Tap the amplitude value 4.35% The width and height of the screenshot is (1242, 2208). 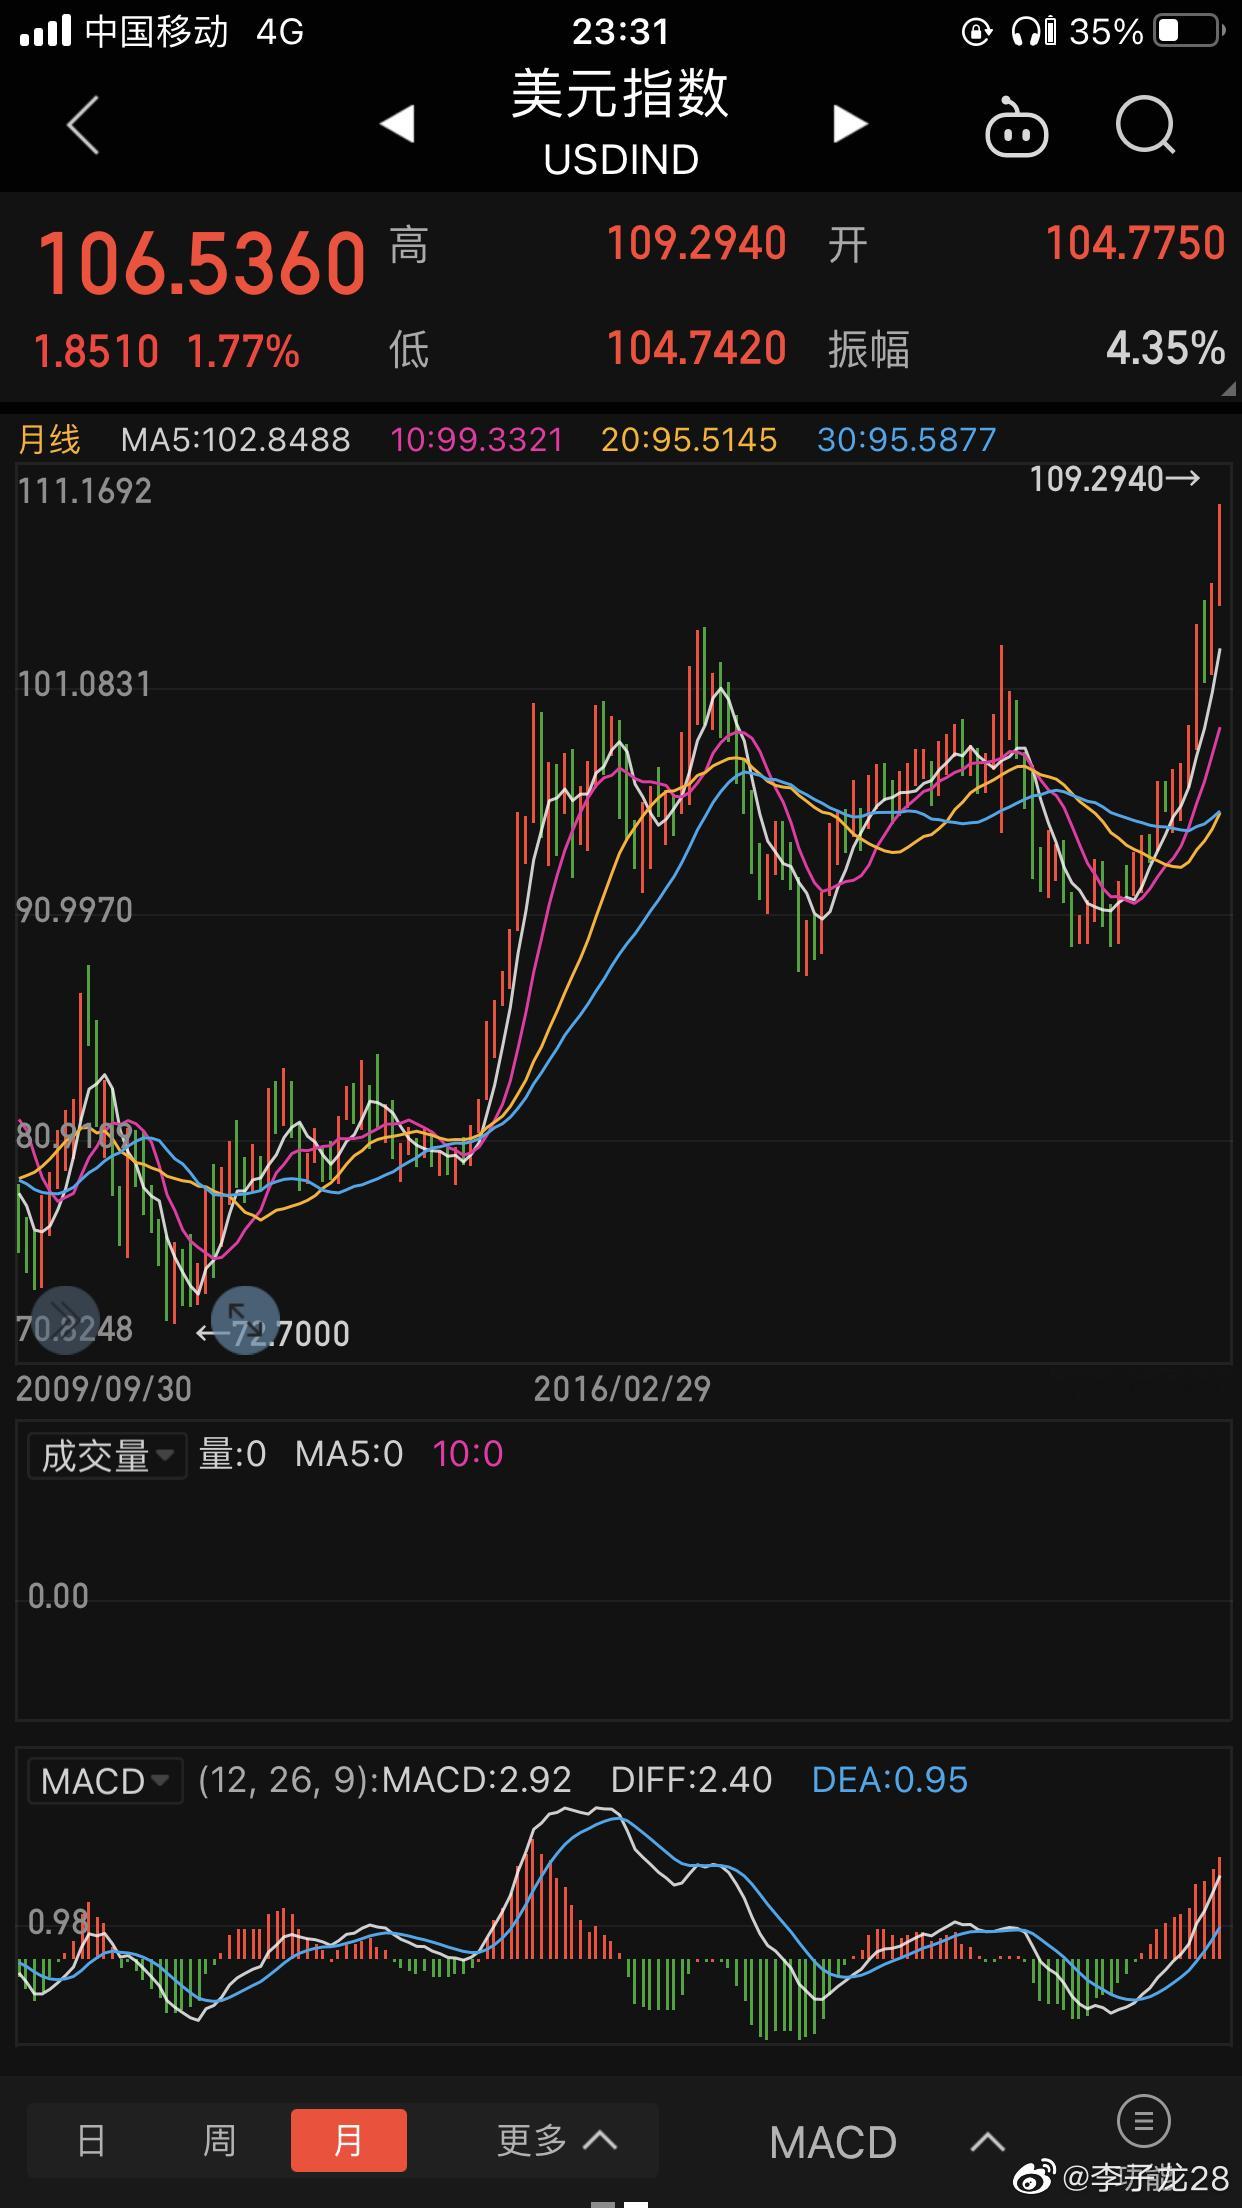point(1166,349)
